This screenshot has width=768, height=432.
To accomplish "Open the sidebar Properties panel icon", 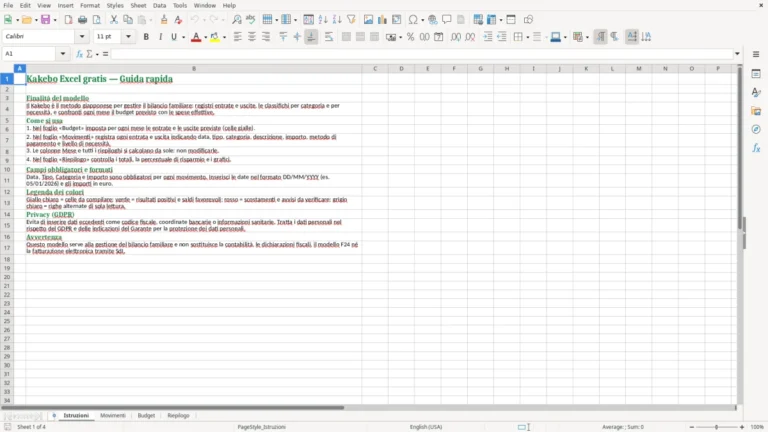I will [756, 73].
